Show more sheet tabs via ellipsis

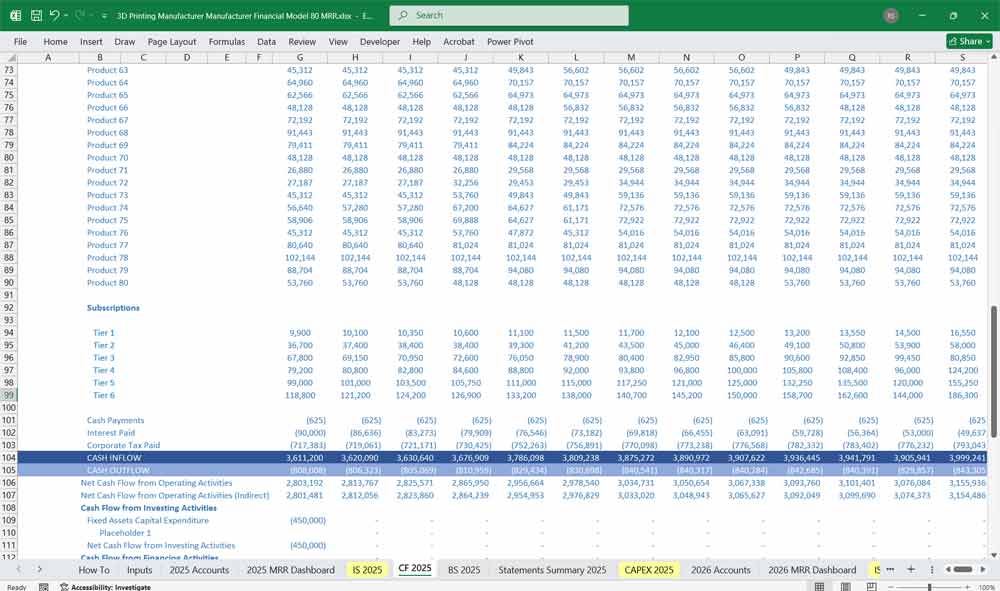pyautogui.click(x=890, y=569)
